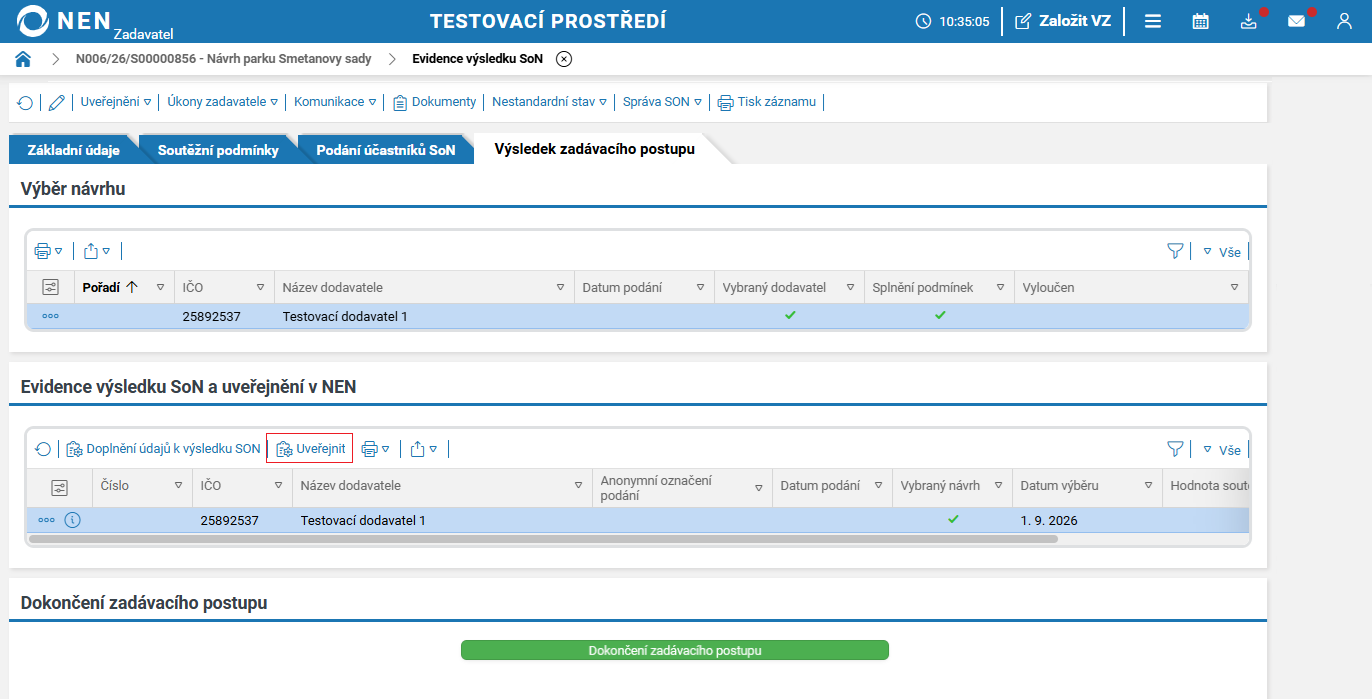Image resolution: width=1372 pixels, height=699 pixels.
Task: Click the date cell 1. 9. 2026
Action: point(1049,521)
